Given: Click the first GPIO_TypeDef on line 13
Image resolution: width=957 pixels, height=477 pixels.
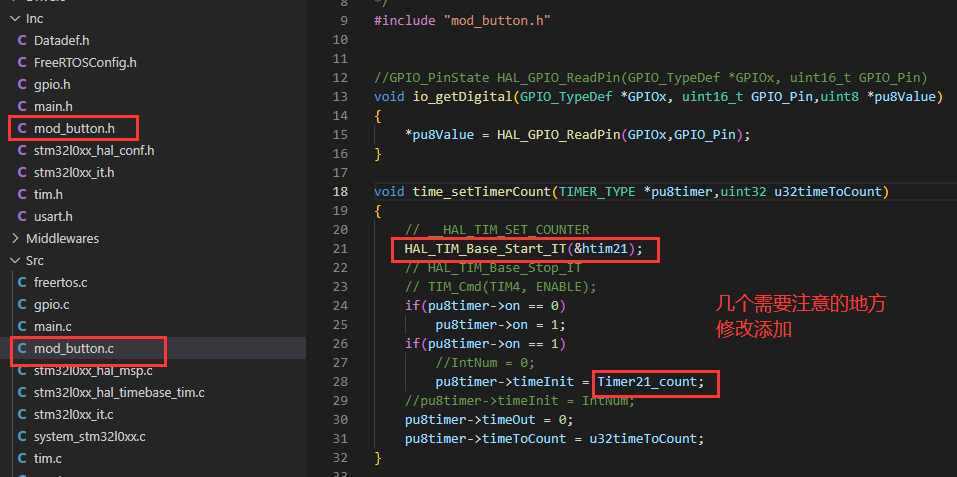Looking at the screenshot, I should pos(566,96).
